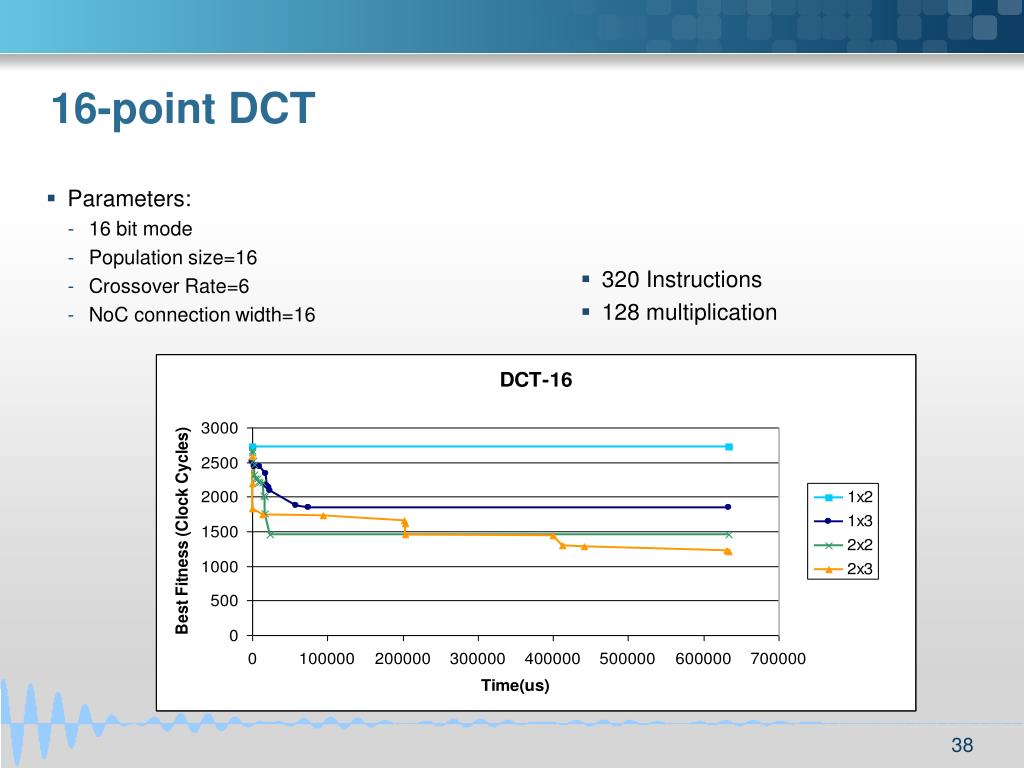Click the y-axis value '2000'
This screenshot has width=1024, height=768.
tap(219, 497)
